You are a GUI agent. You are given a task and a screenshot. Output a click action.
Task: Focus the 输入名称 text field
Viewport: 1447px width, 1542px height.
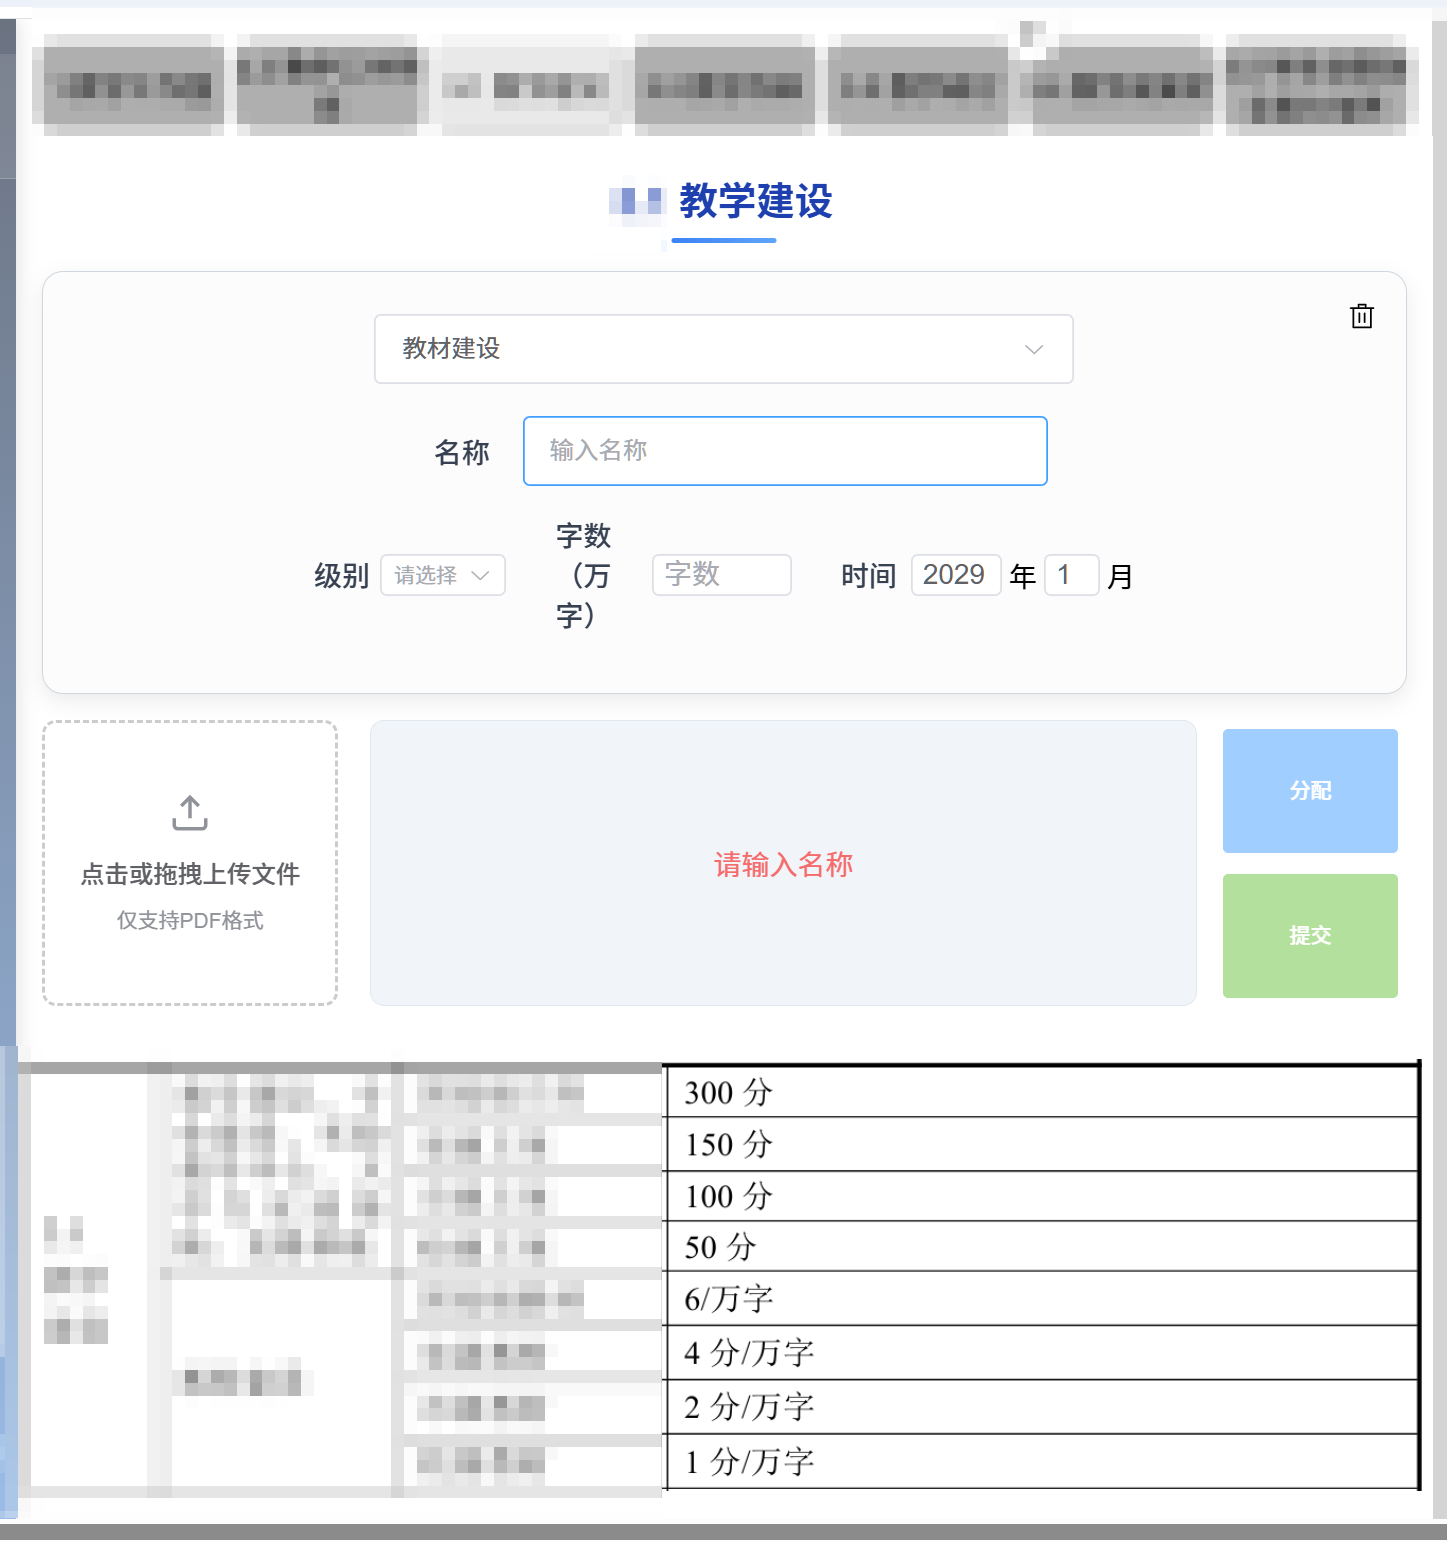click(x=784, y=451)
